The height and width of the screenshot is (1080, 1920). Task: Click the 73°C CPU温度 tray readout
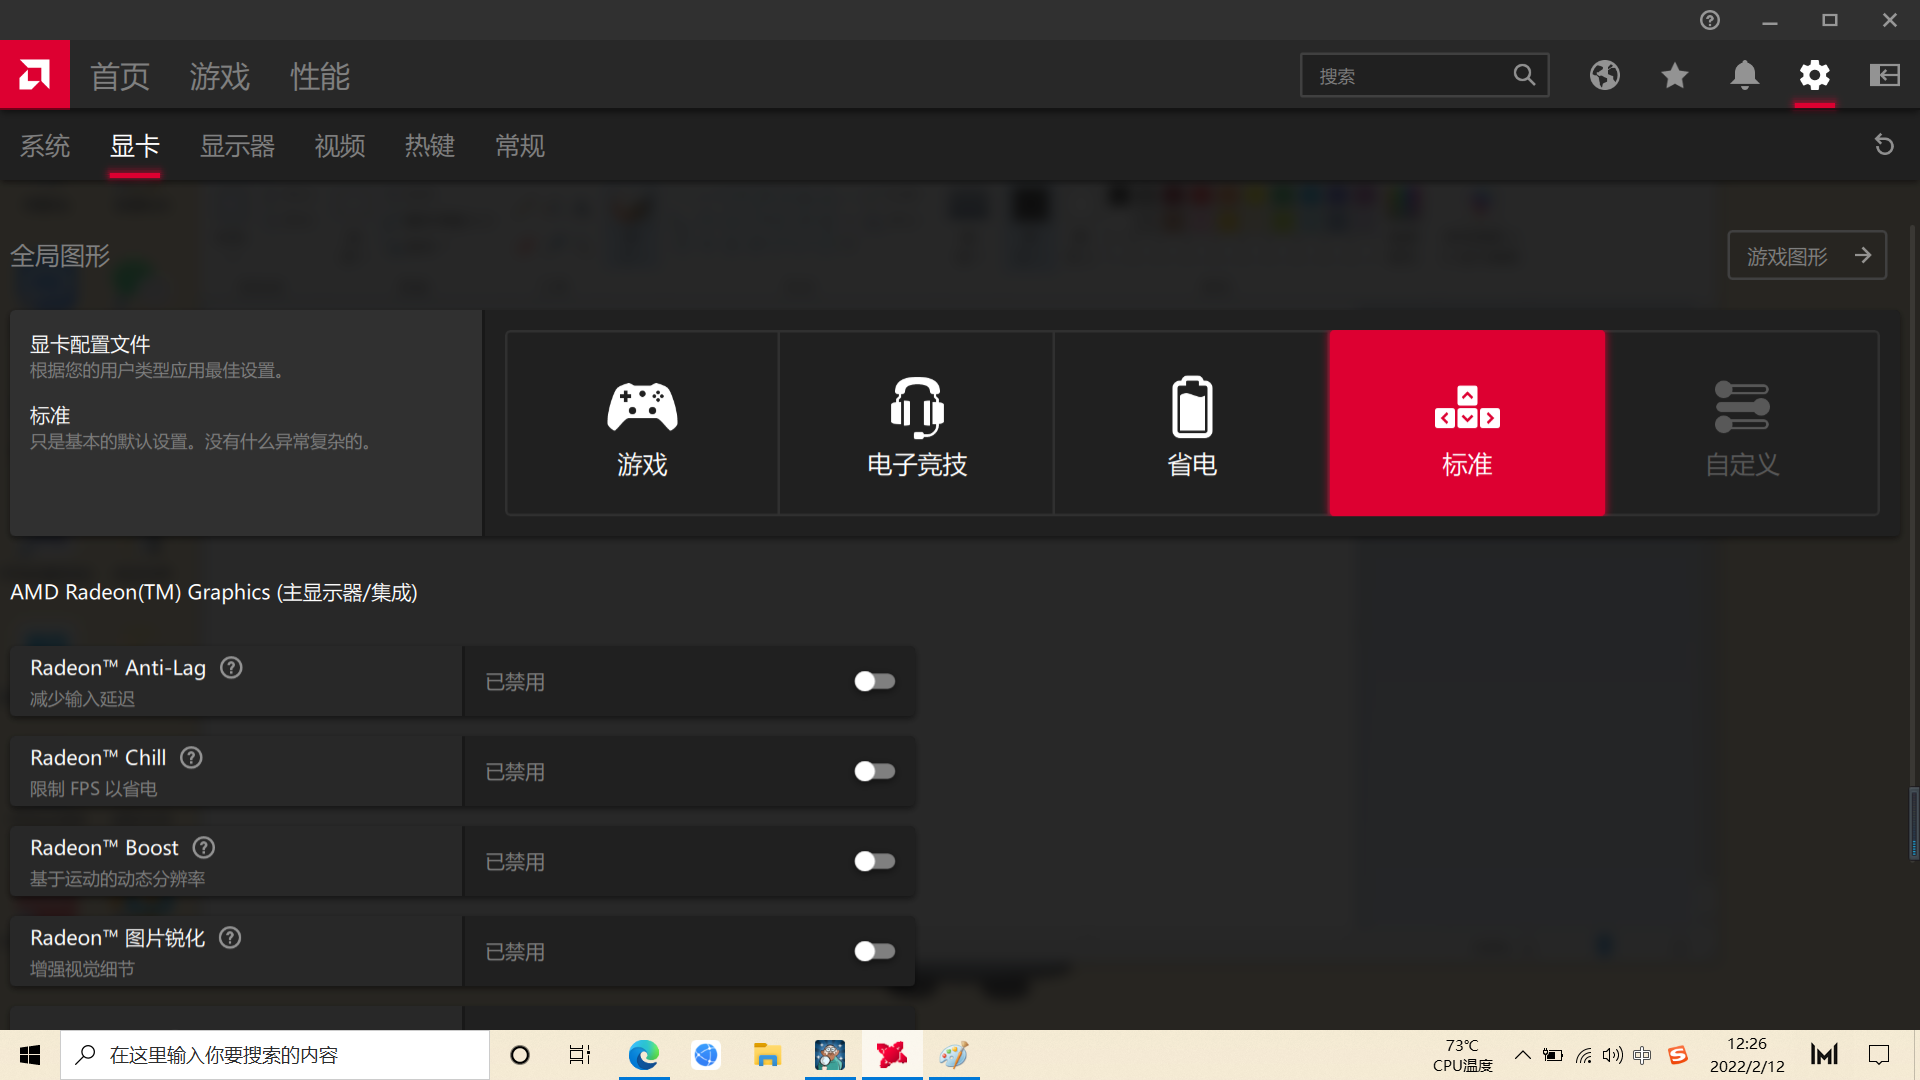coord(1462,1055)
